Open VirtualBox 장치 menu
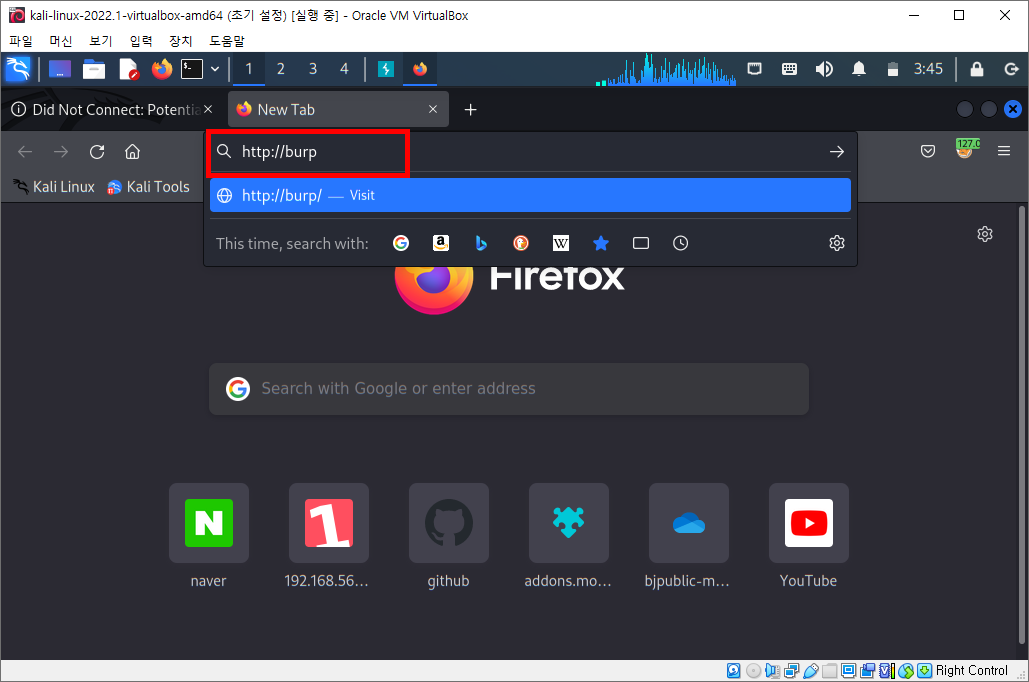Viewport: 1029px width, 682px height. pyautogui.click(x=180, y=41)
